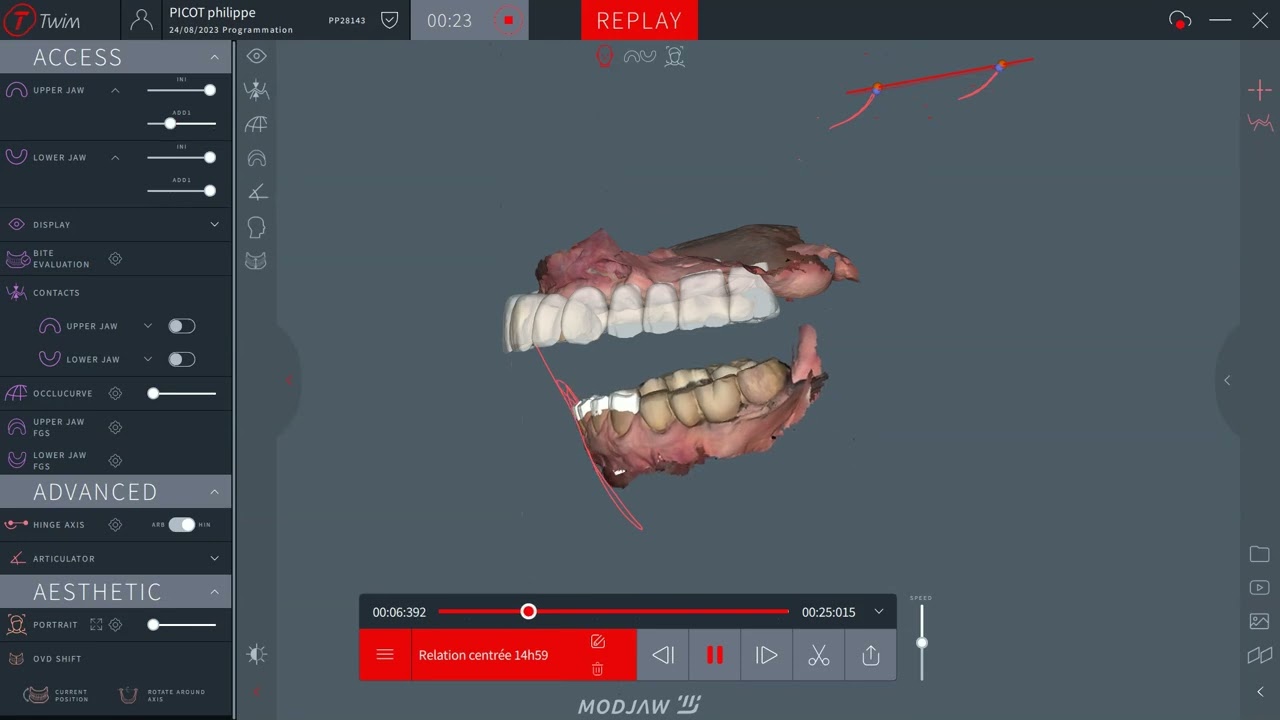Cut the recording with scissors icon
Viewport: 1280px width, 720px height.
(819, 655)
